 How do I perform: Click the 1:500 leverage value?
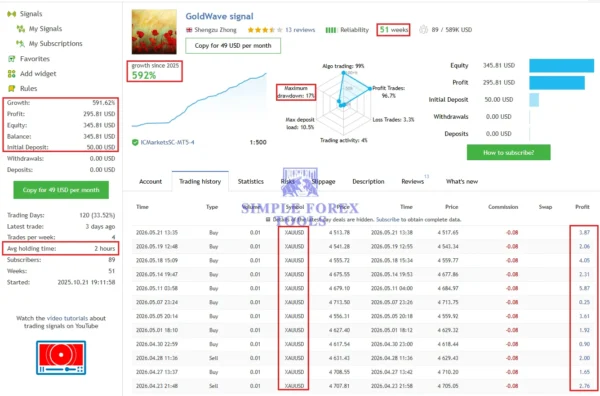[258, 142]
